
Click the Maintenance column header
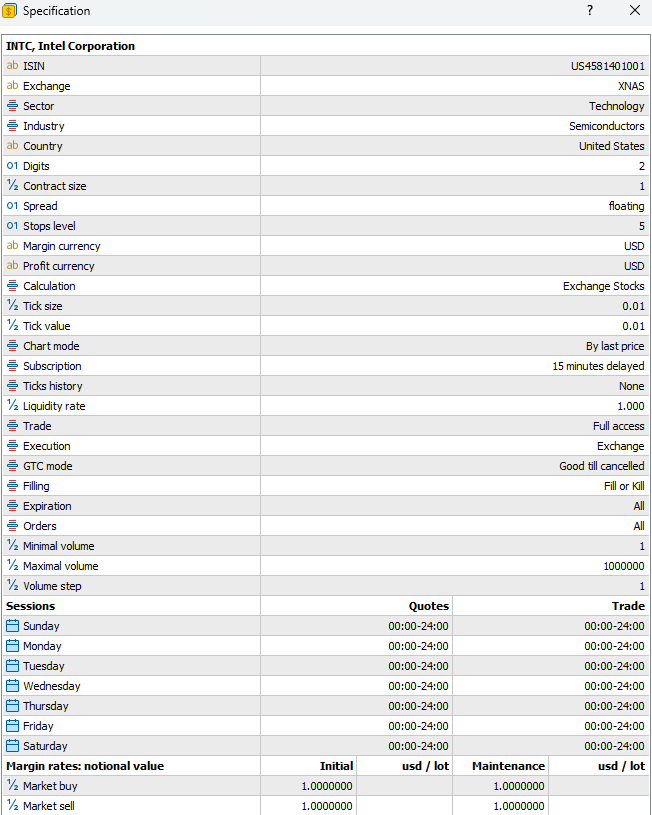coord(508,766)
